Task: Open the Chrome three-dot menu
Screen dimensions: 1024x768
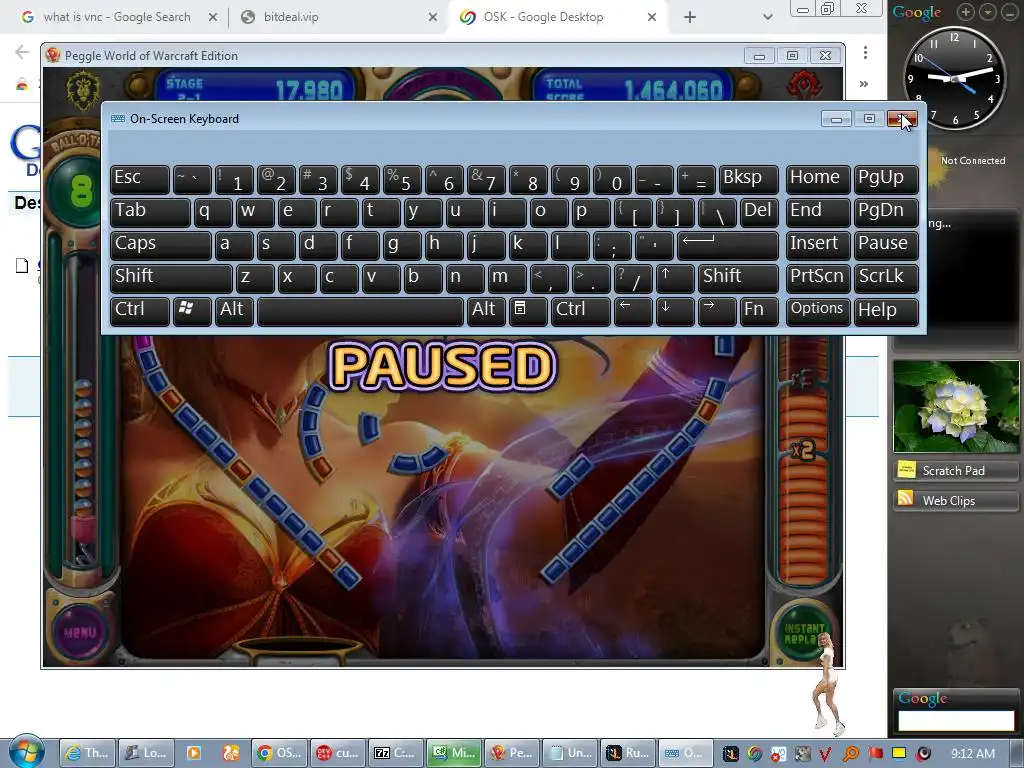Action: pos(865,52)
